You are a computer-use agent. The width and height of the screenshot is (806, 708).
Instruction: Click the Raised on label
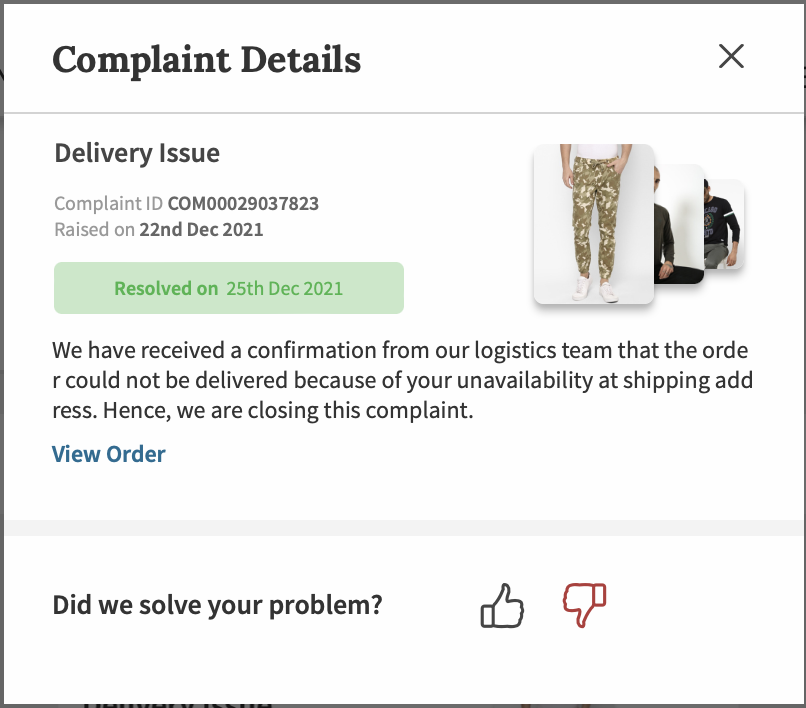[94, 229]
